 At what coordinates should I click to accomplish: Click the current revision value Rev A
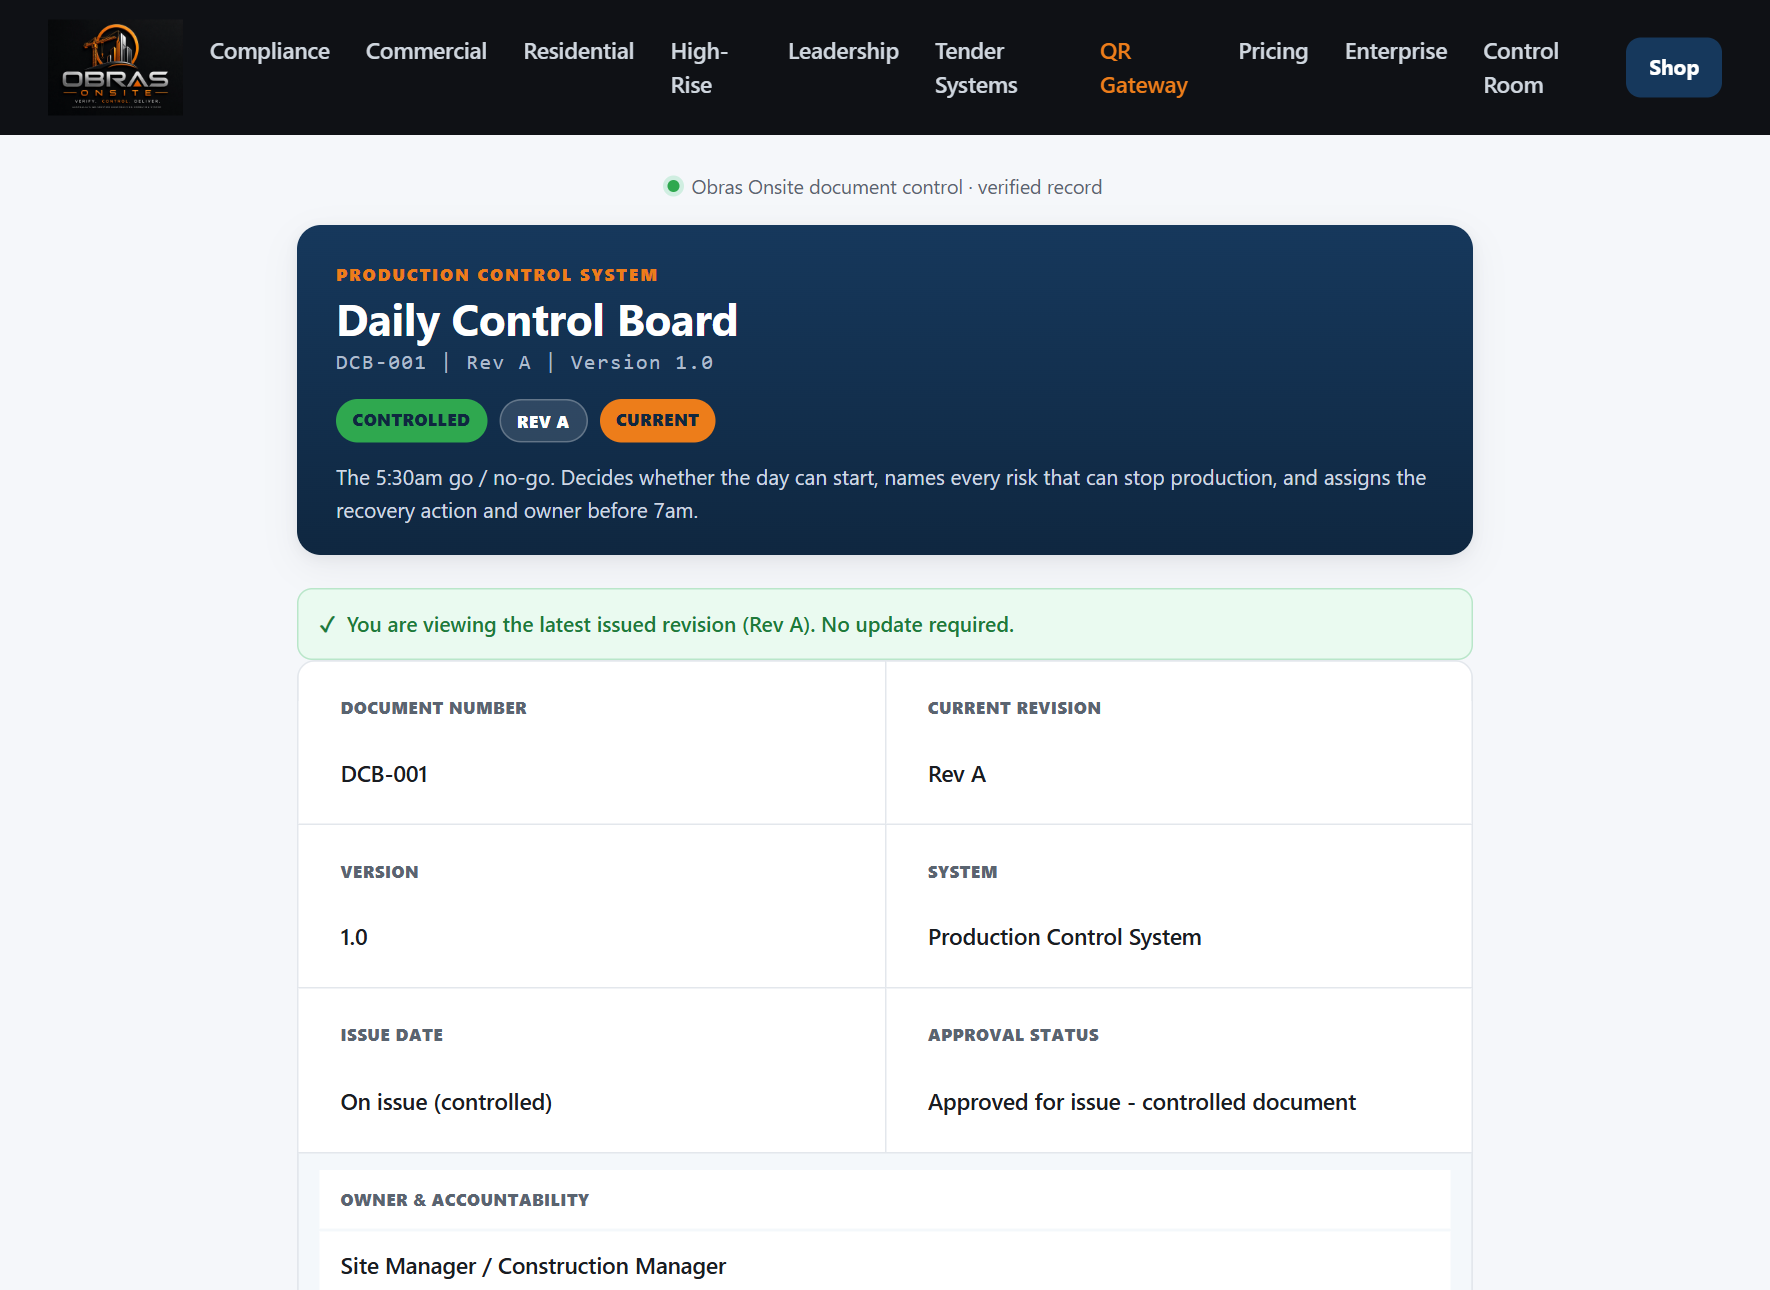click(x=957, y=774)
